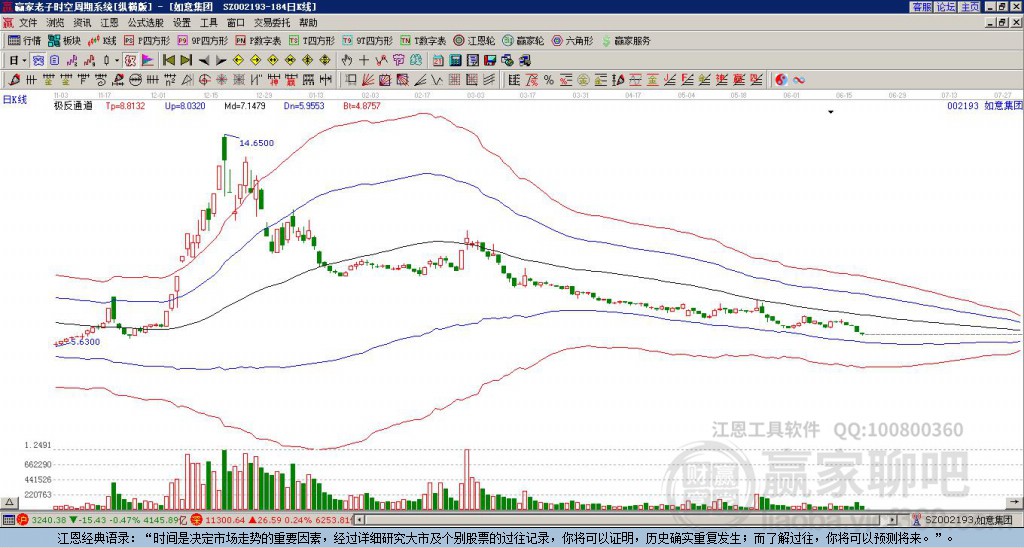Open the 文件 menu
The width and height of the screenshot is (1024, 548).
pyautogui.click(x=28, y=23)
